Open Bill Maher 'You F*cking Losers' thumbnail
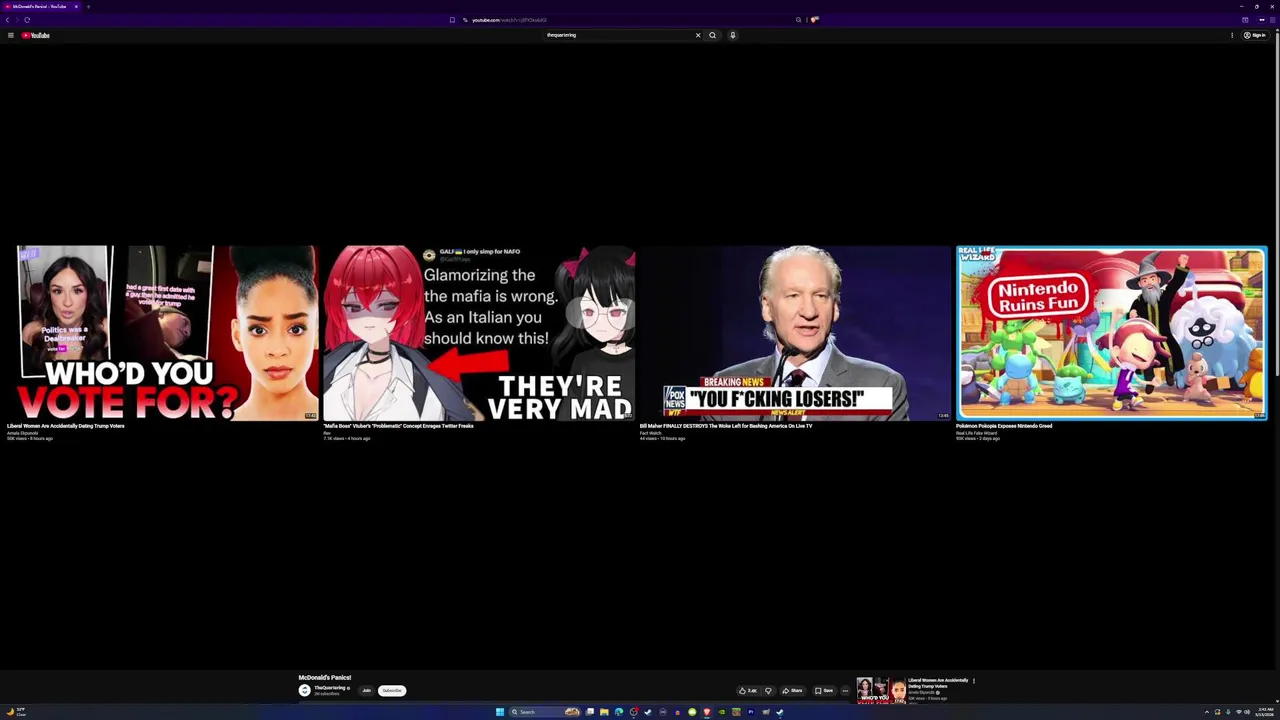Image resolution: width=1280 pixels, height=720 pixels. [x=795, y=333]
